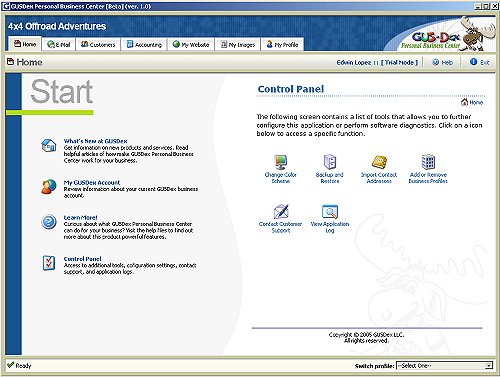
Task: Click the View Application Log magnifier icon
Action: [x=330, y=211]
